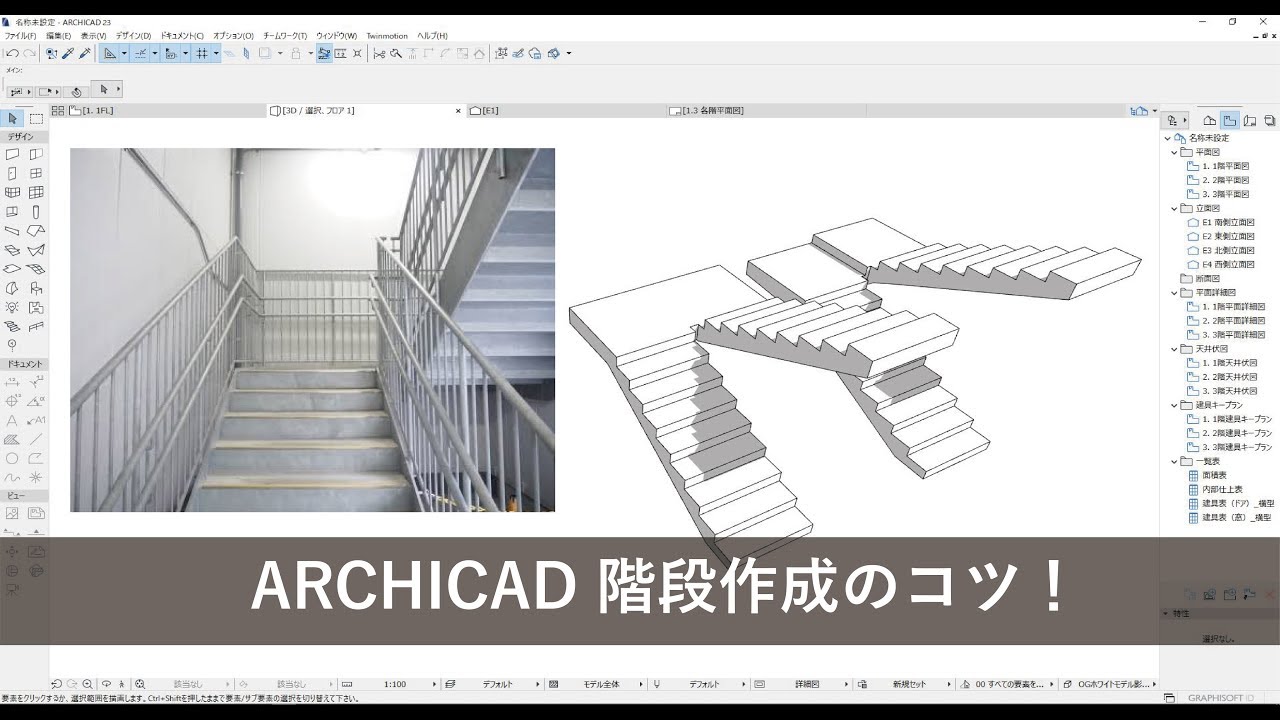Screen dimensions: 1280x720
Task: Open the ファイル(F) menu
Action: (x=20, y=36)
